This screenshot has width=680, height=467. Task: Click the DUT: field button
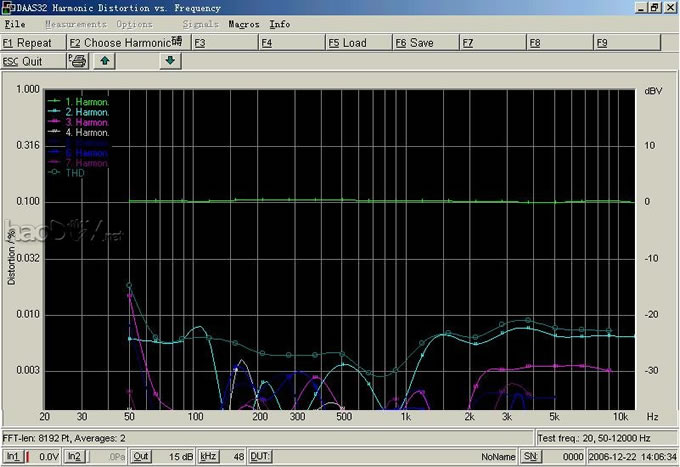pos(260,456)
